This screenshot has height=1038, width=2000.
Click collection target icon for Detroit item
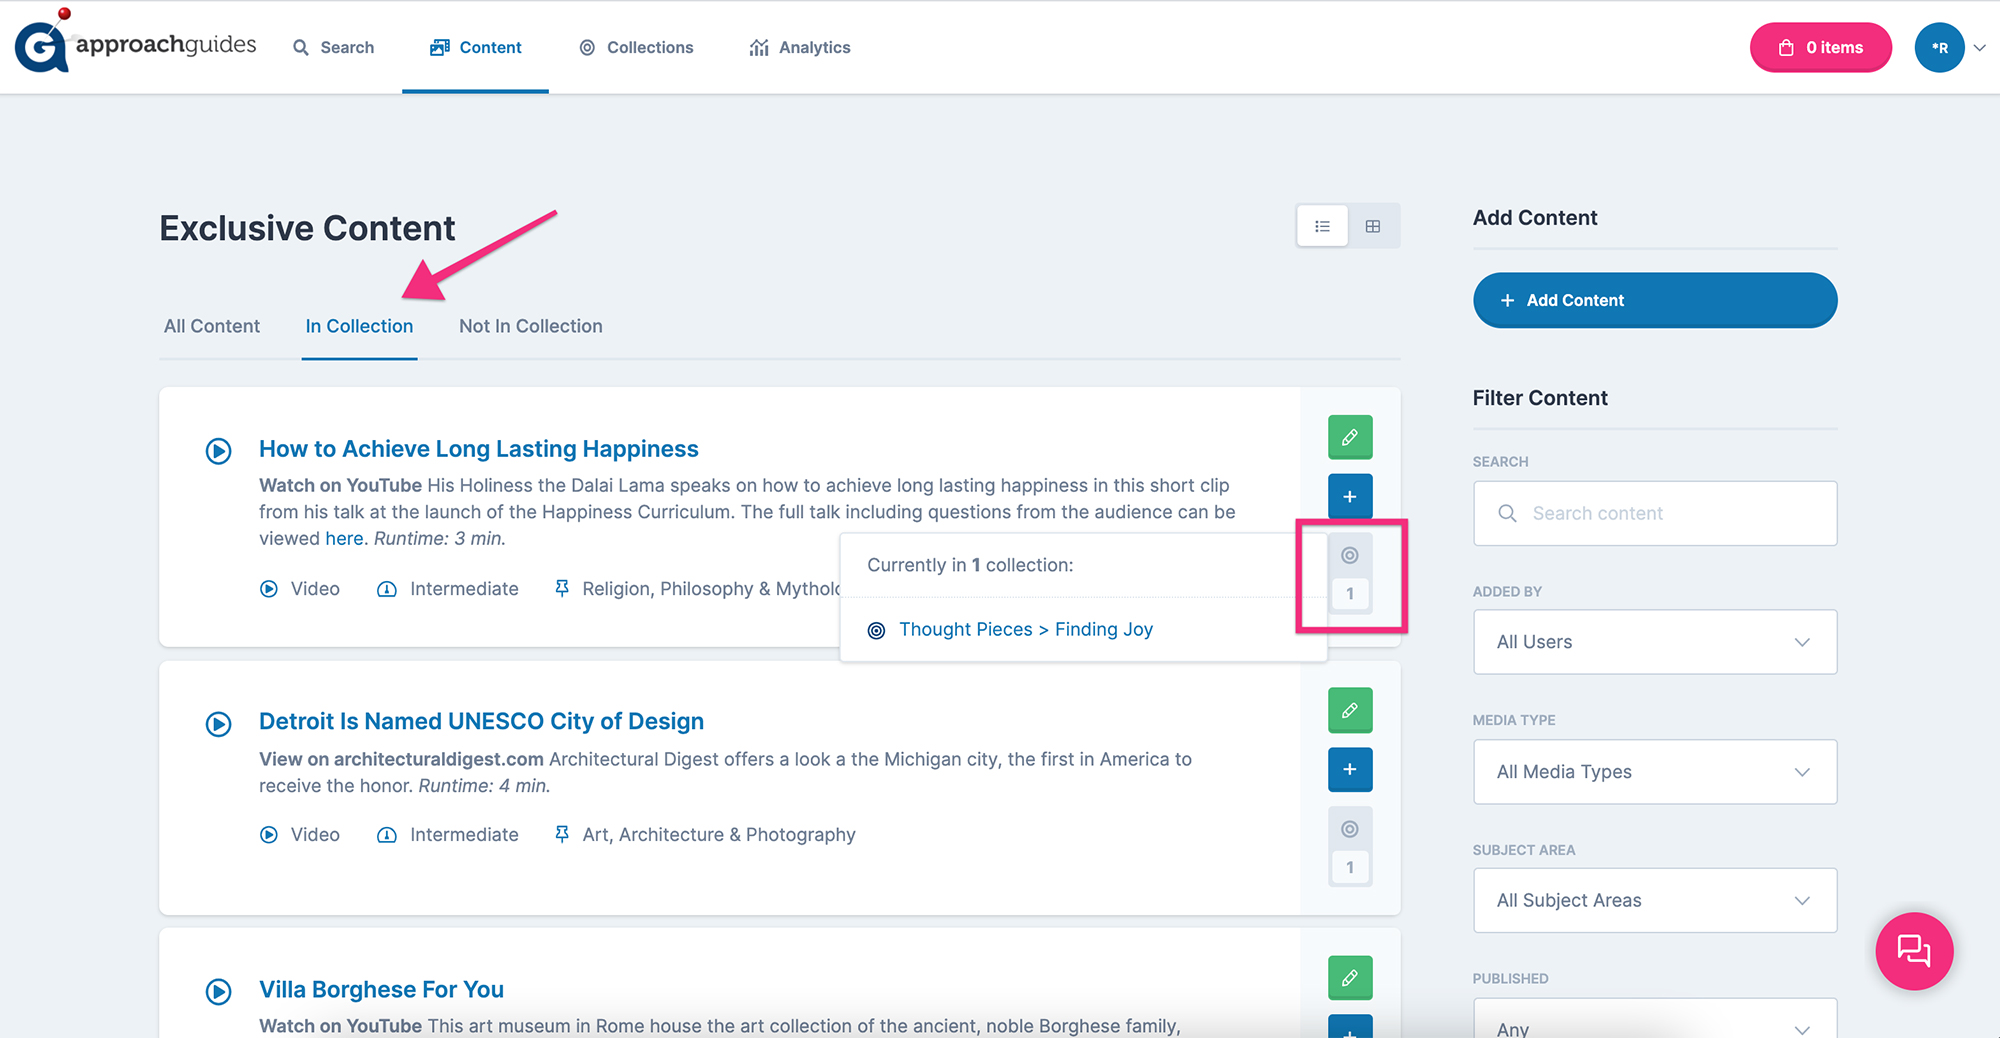click(x=1350, y=829)
